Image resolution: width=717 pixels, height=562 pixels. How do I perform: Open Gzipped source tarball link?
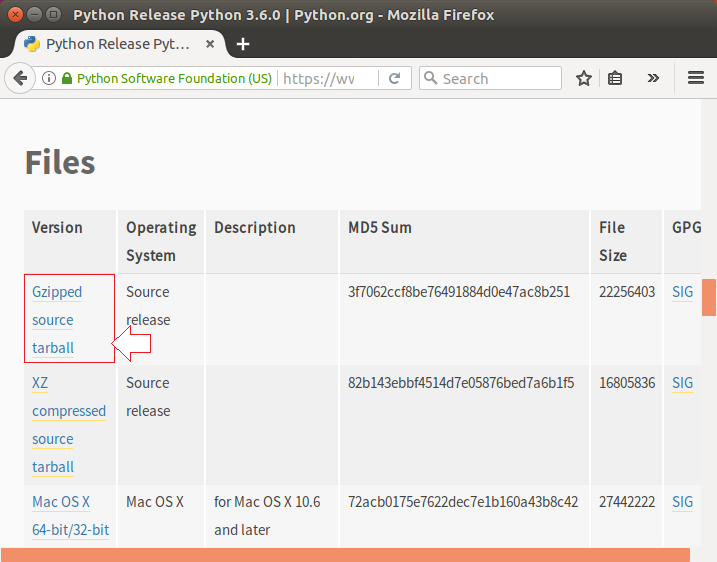tap(57, 320)
